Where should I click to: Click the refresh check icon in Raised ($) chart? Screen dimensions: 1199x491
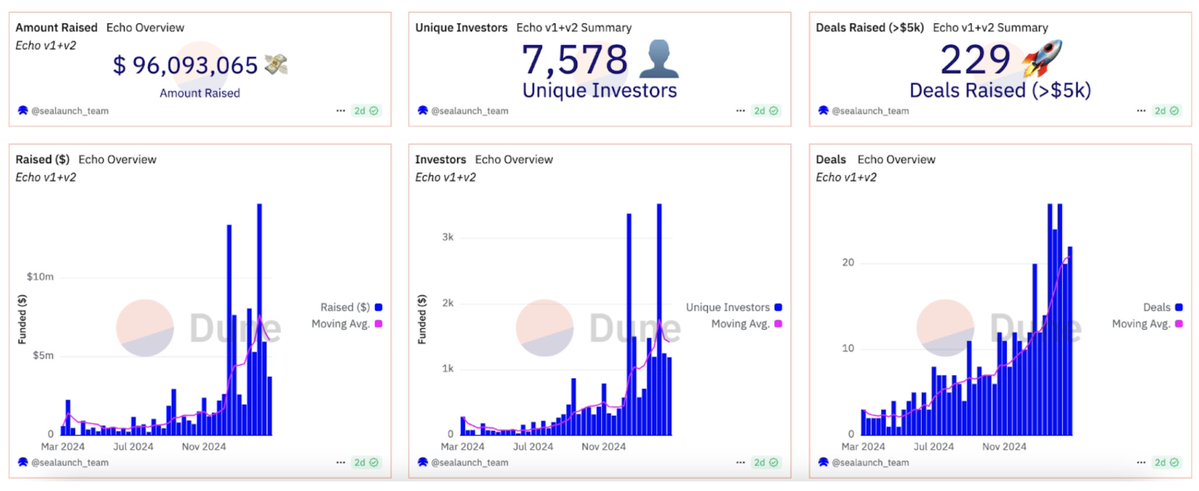coord(373,462)
